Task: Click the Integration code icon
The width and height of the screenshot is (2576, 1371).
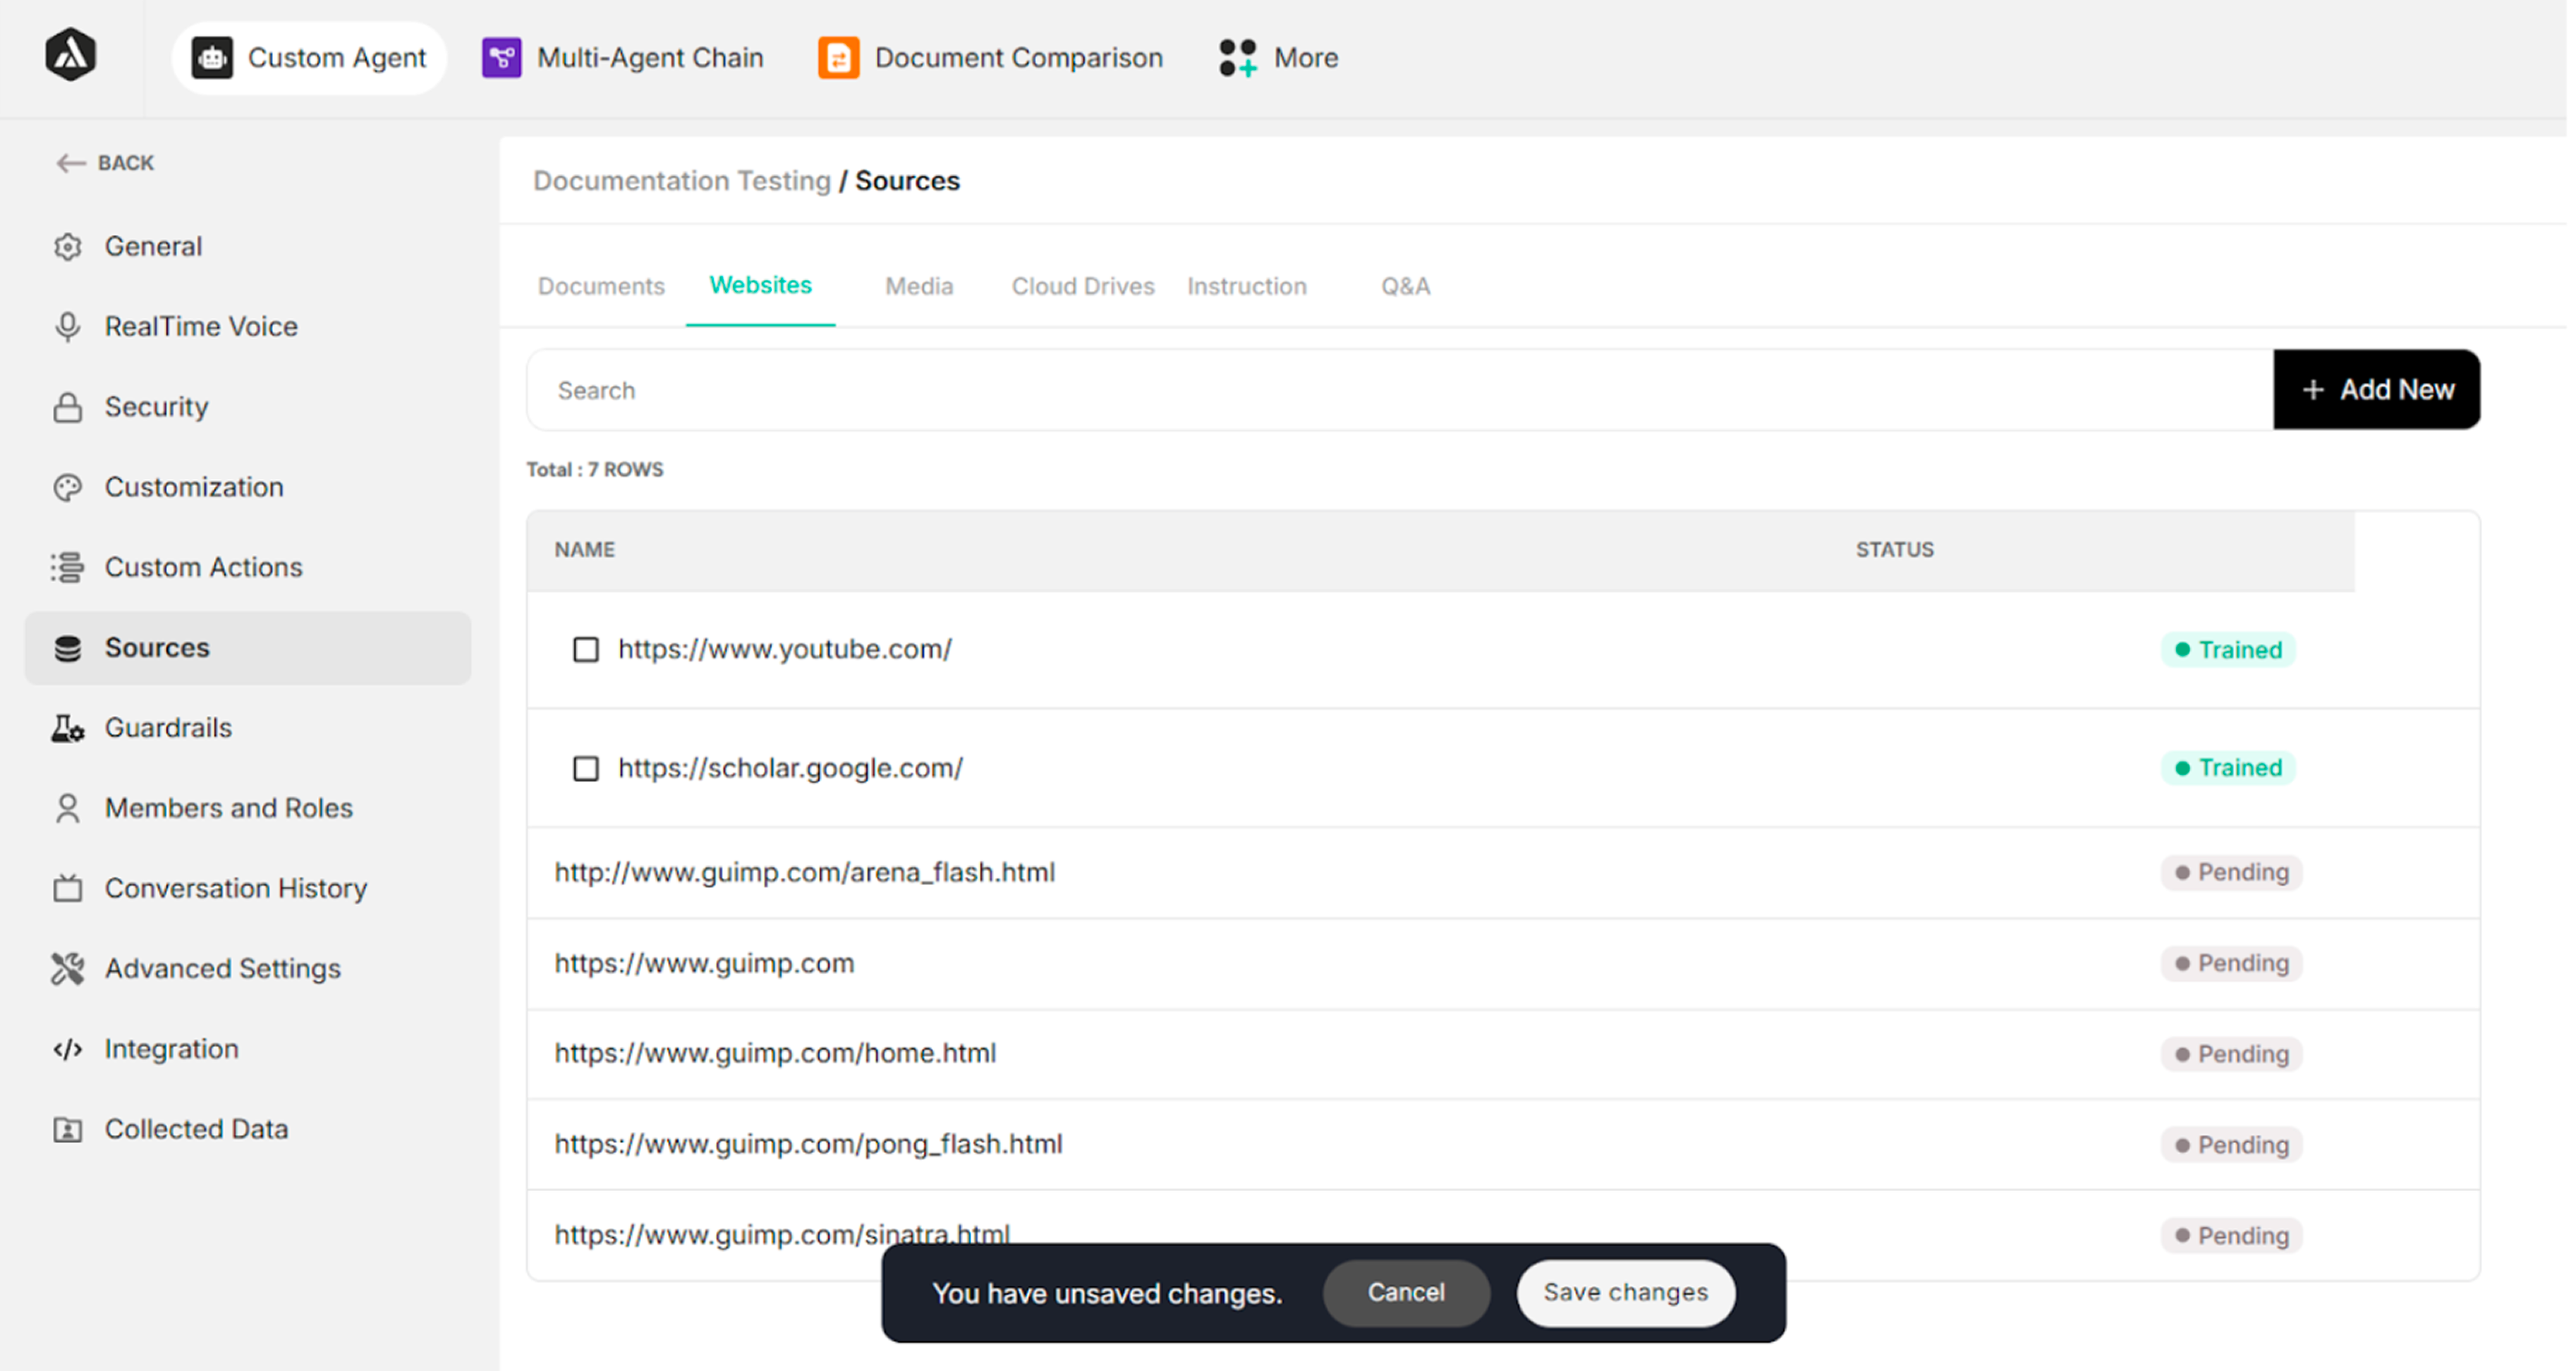Action: click(x=68, y=1049)
